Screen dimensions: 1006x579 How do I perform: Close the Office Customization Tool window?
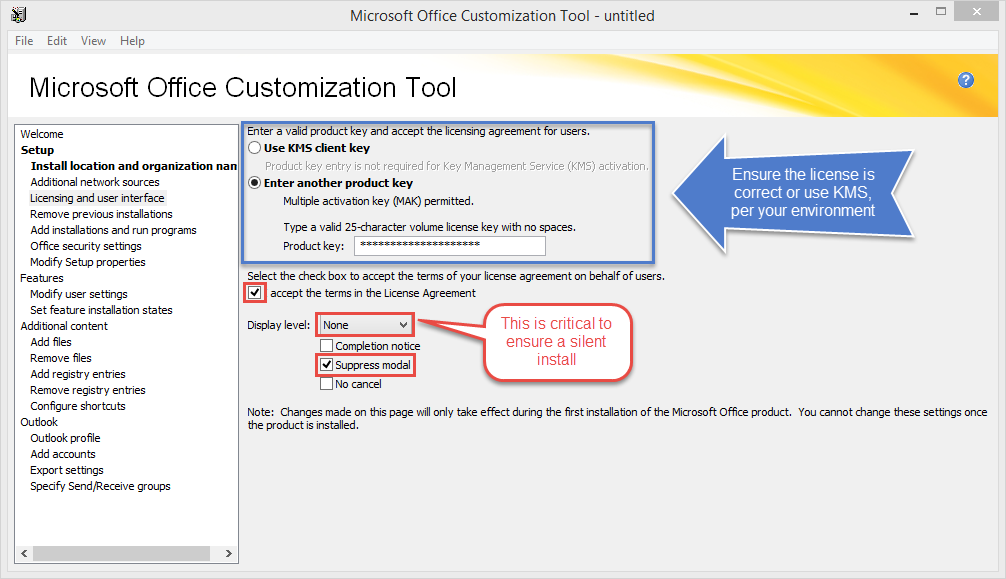976,12
